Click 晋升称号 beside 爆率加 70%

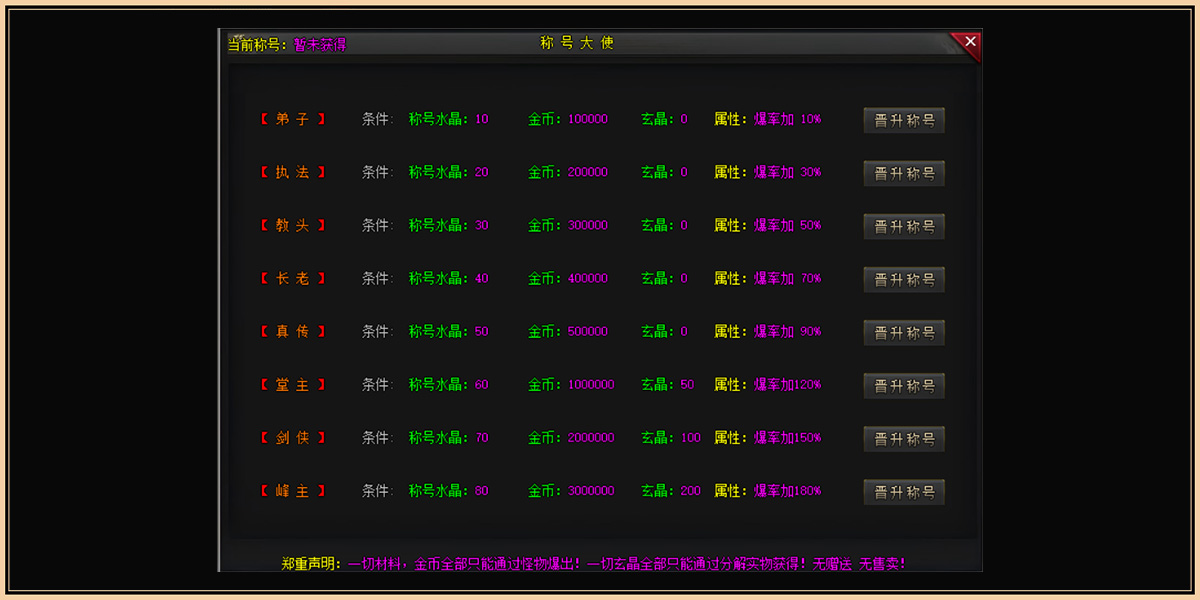tap(904, 280)
